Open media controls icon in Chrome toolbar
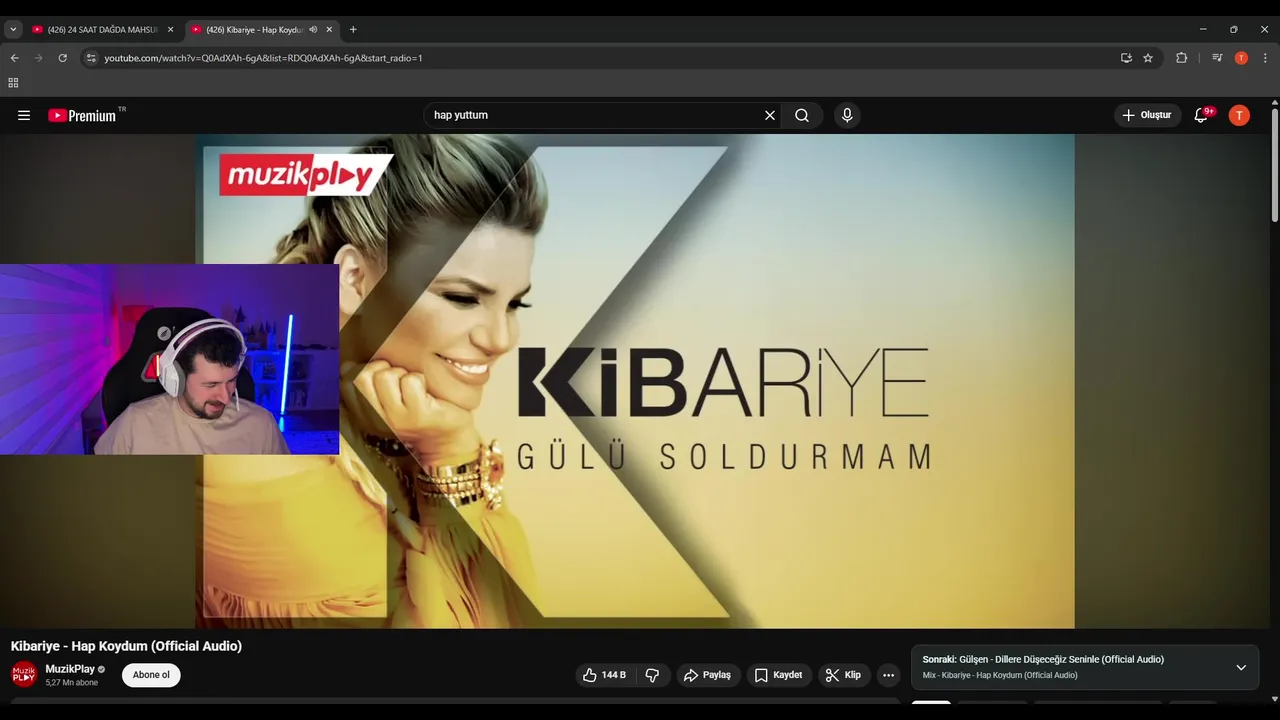This screenshot has height=720, width=1280. (1217, 58)
